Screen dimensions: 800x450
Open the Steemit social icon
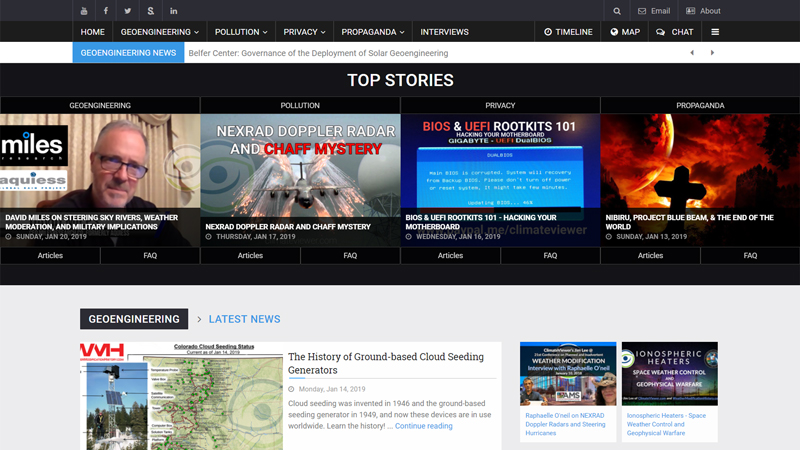[151, 11]
